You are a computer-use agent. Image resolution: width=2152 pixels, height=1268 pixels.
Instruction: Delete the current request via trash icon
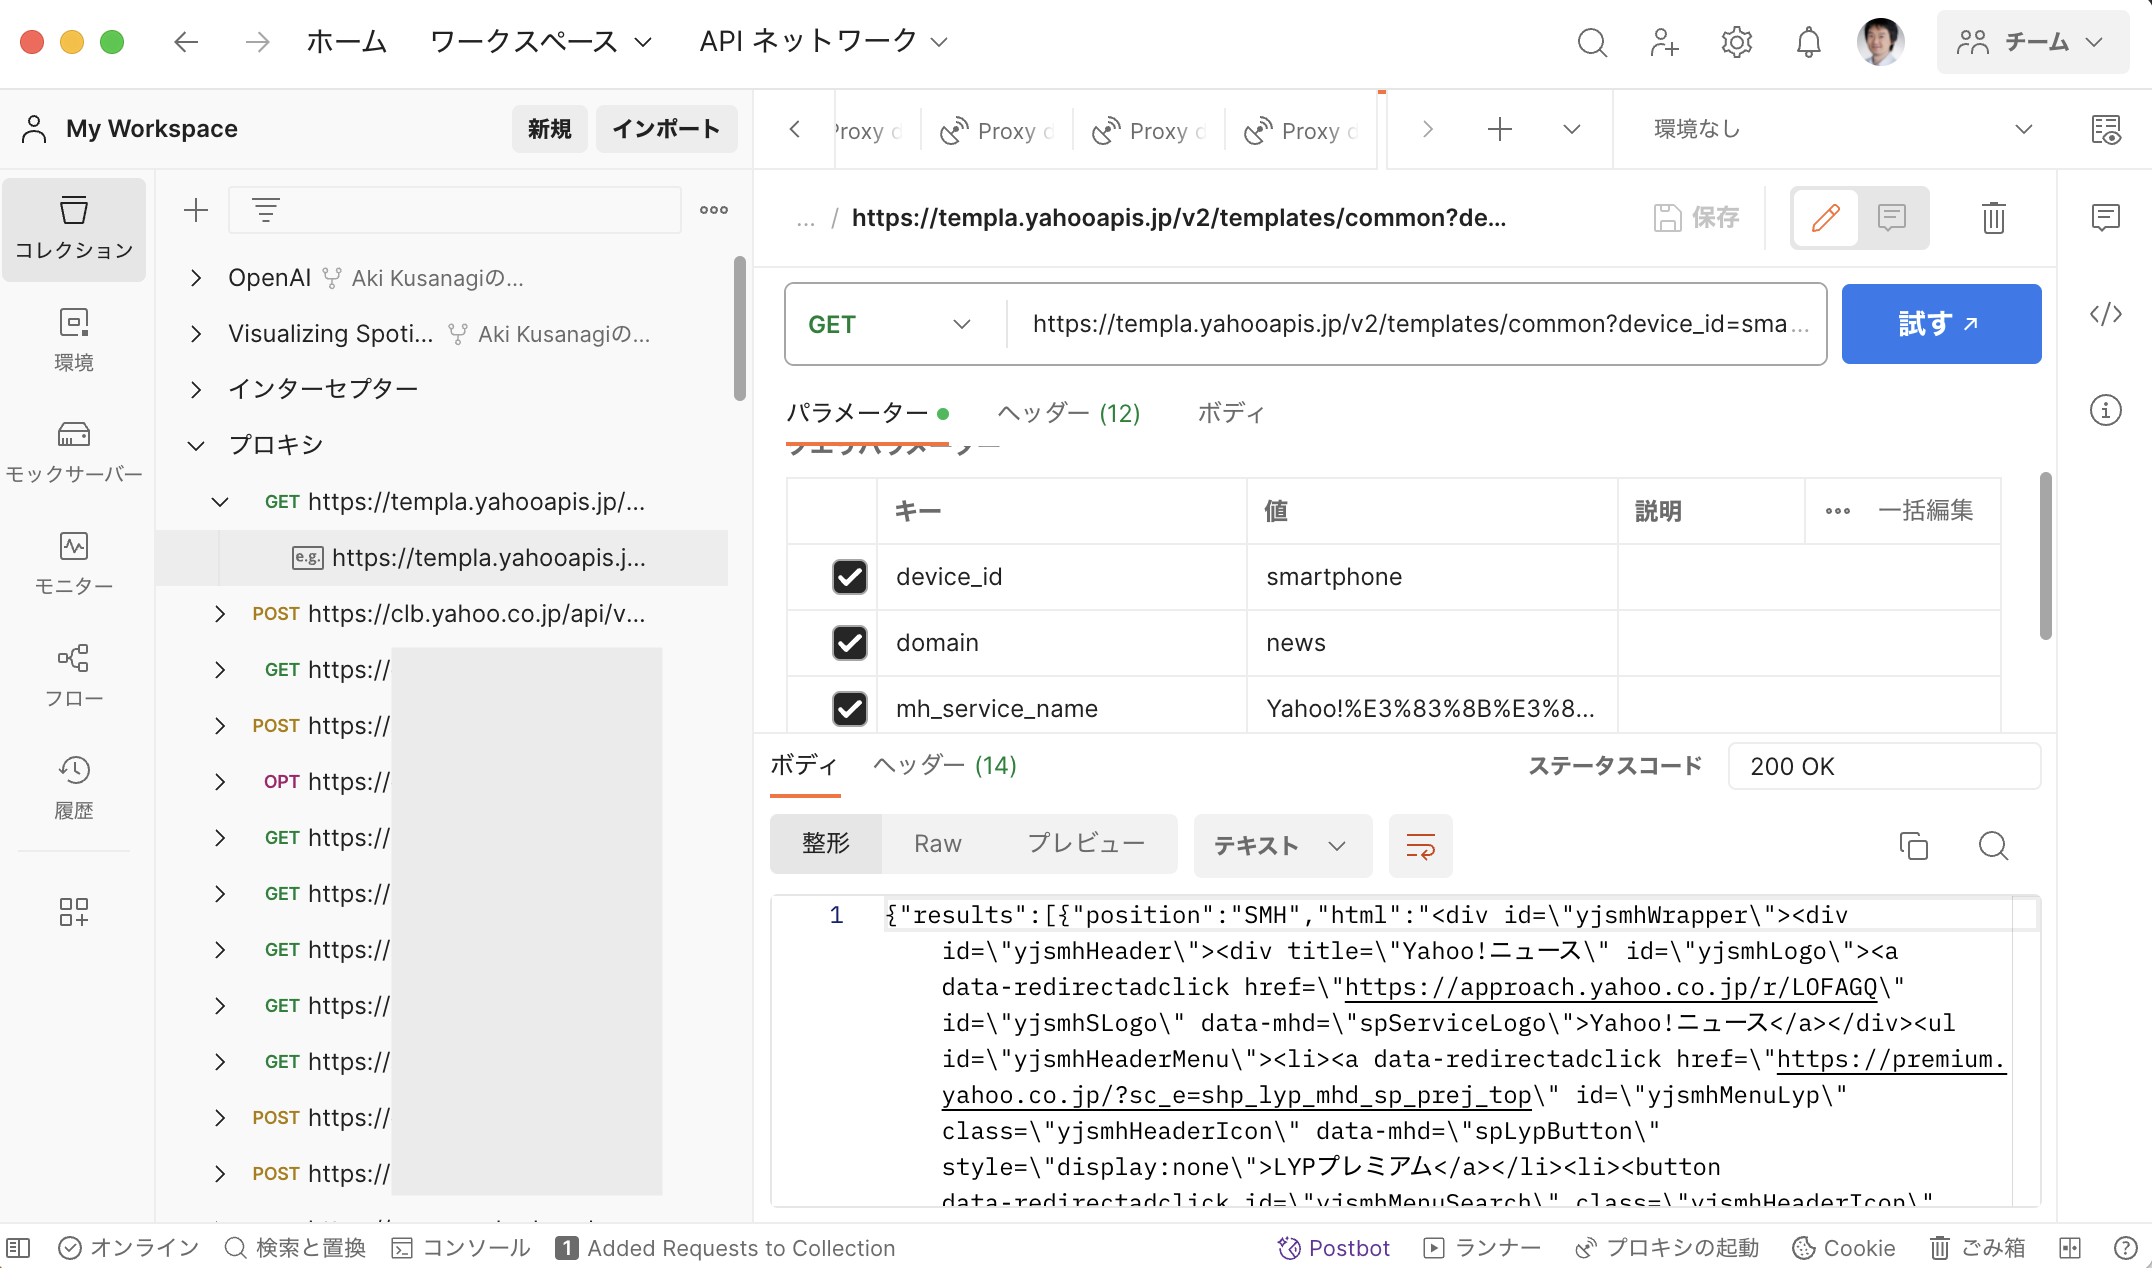1992,218
